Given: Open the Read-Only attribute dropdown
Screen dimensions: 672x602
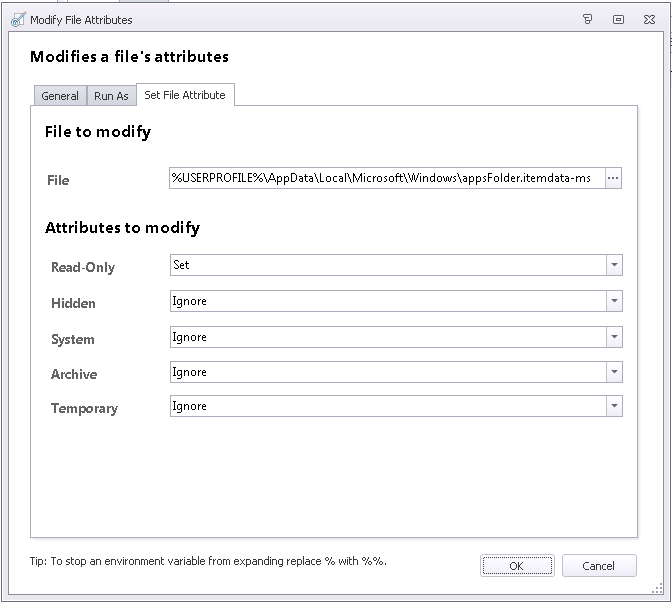Looking at the screenshot, I should coord(614,265).
